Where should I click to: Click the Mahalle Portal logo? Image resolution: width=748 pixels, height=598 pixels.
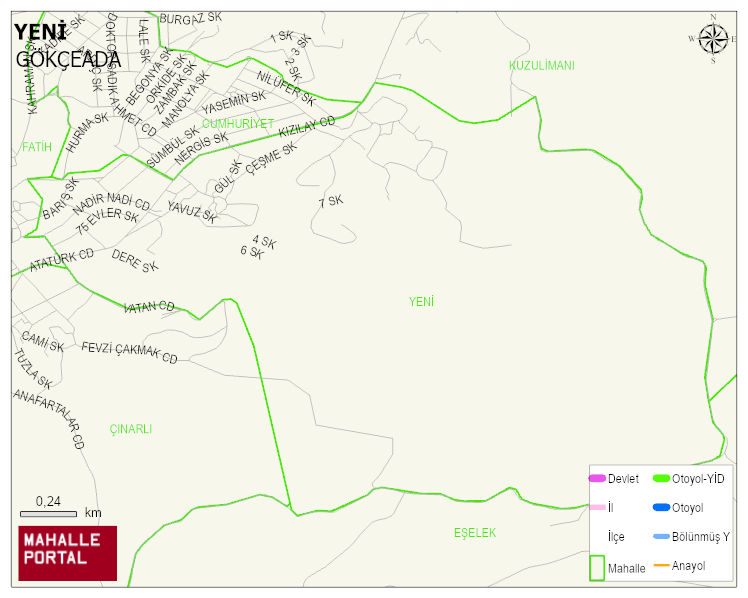[68, 553]
